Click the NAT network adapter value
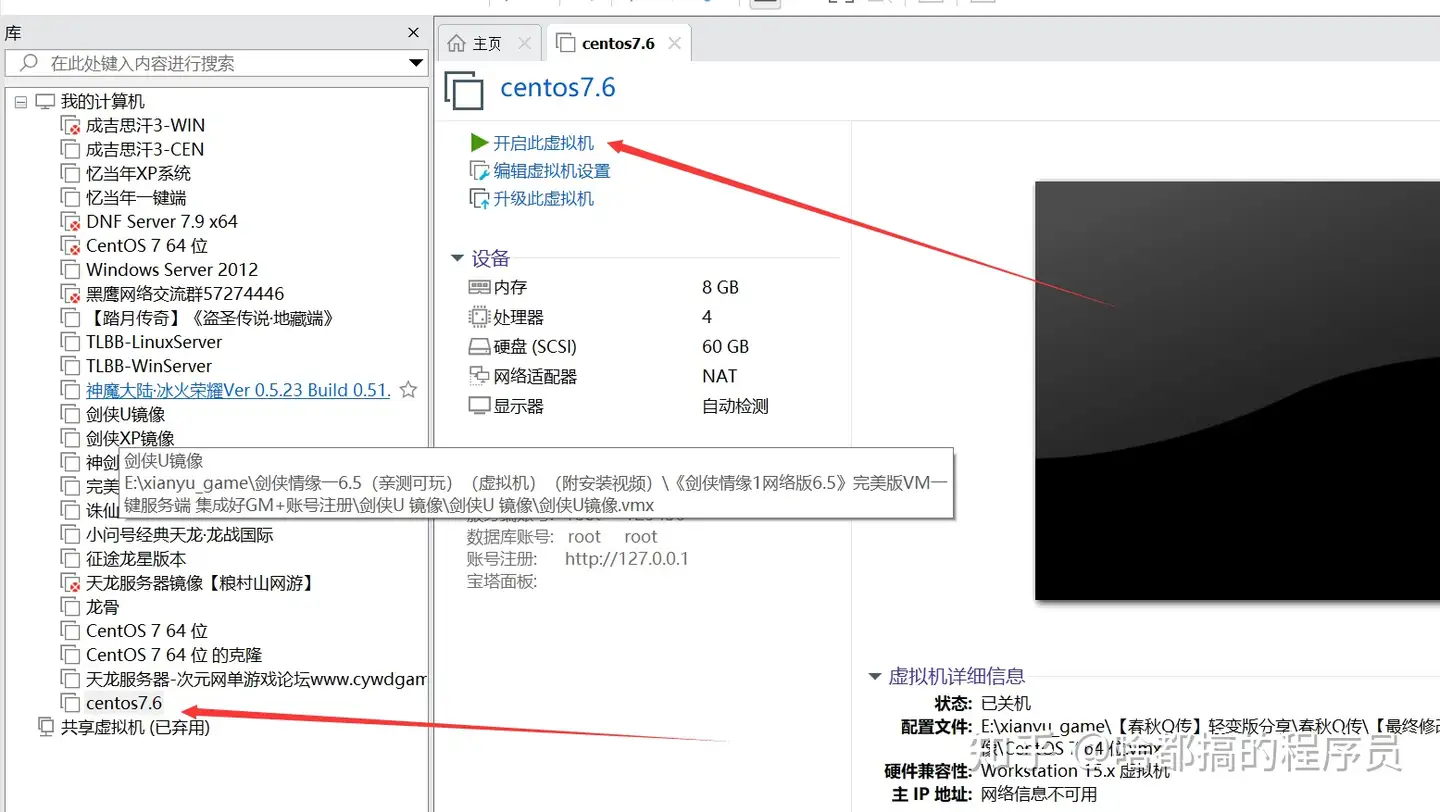This screenshot has height=812, width=1440. point(719,376)
